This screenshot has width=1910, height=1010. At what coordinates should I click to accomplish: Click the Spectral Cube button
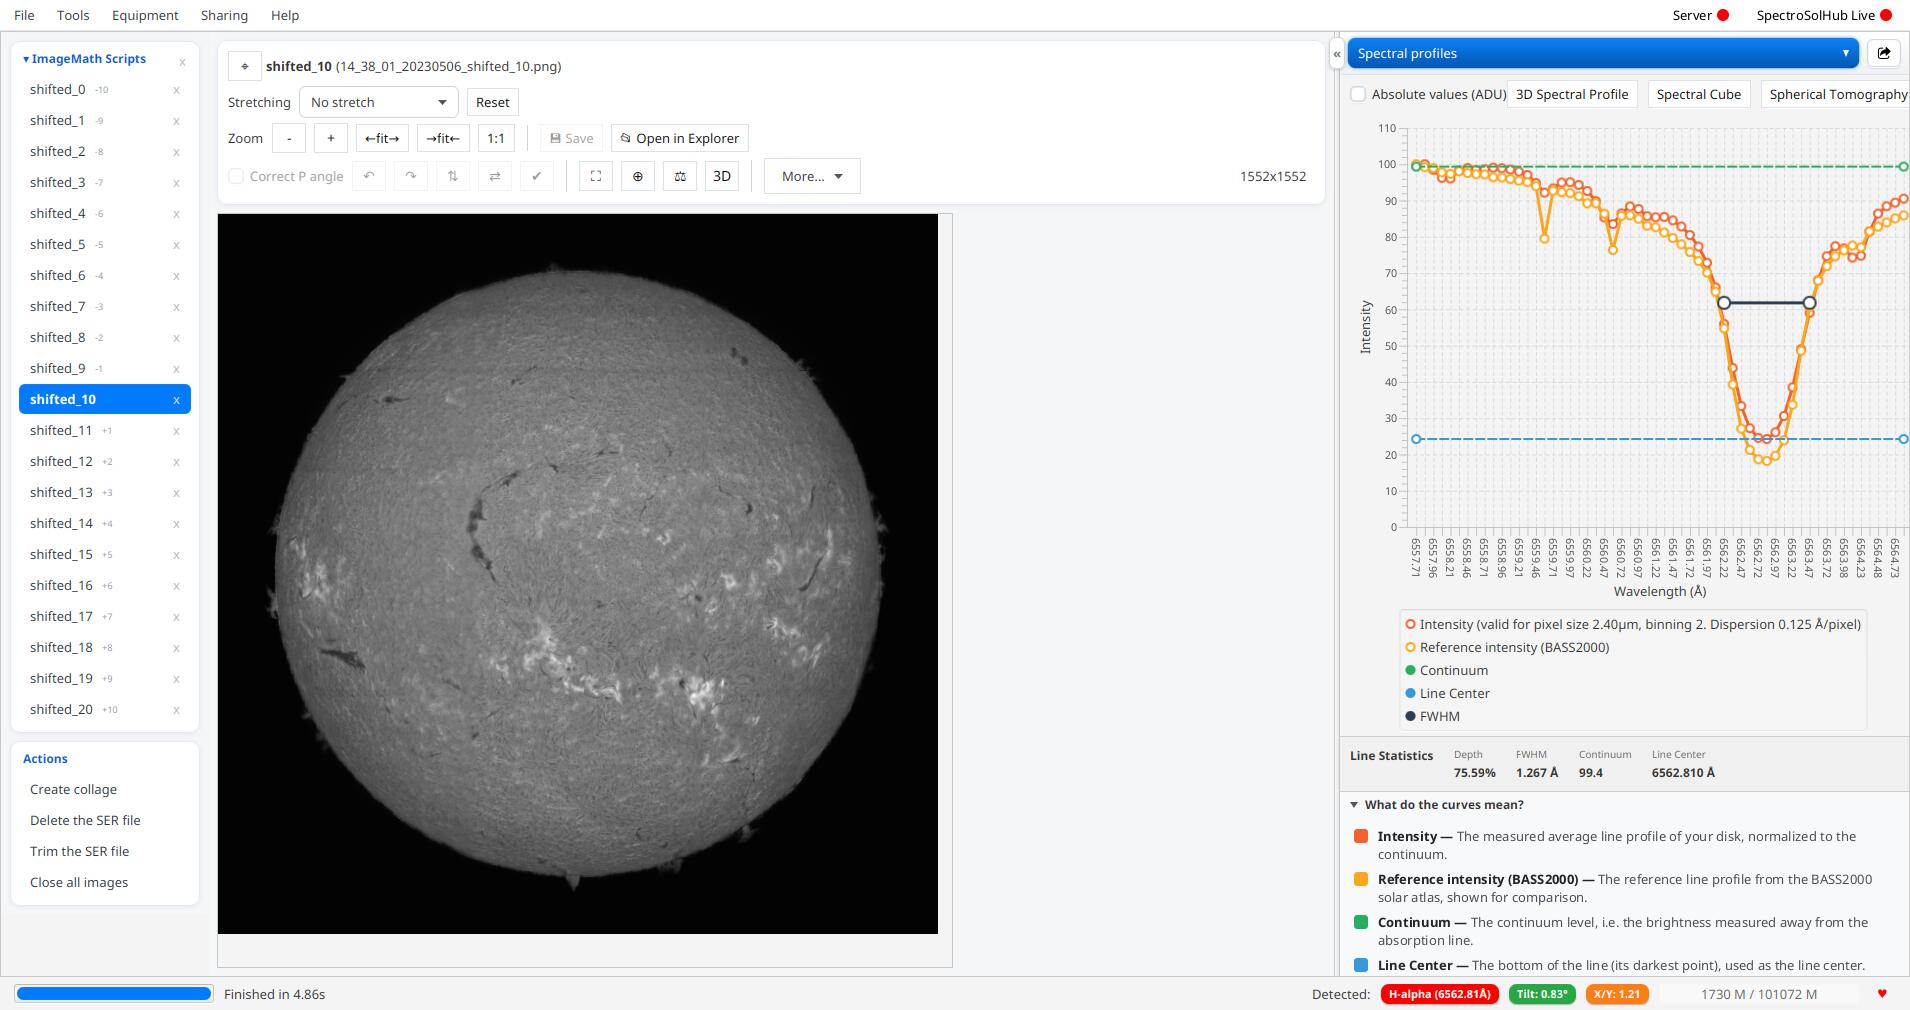pyautogui.click(x=1698, y=94)
